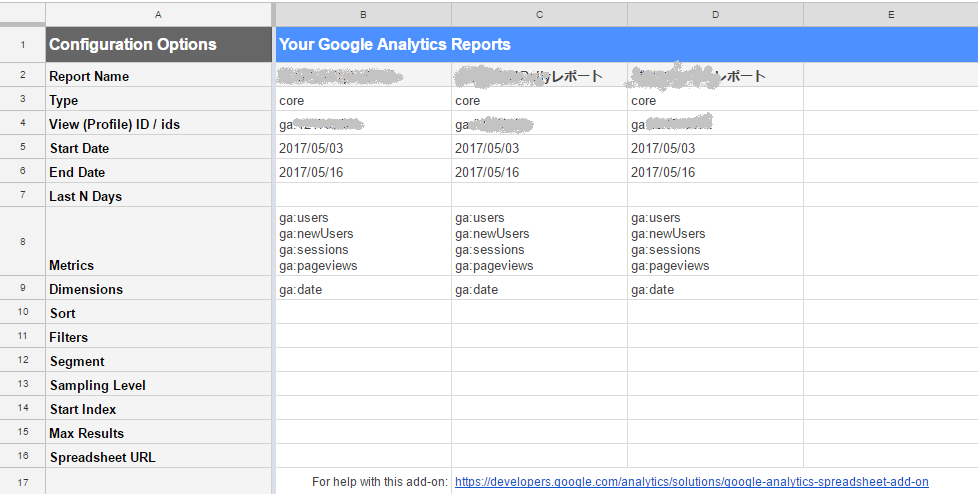The image size is (978, 498).
Task: Click empty Filters cell in column B
Action: [363, 336]
